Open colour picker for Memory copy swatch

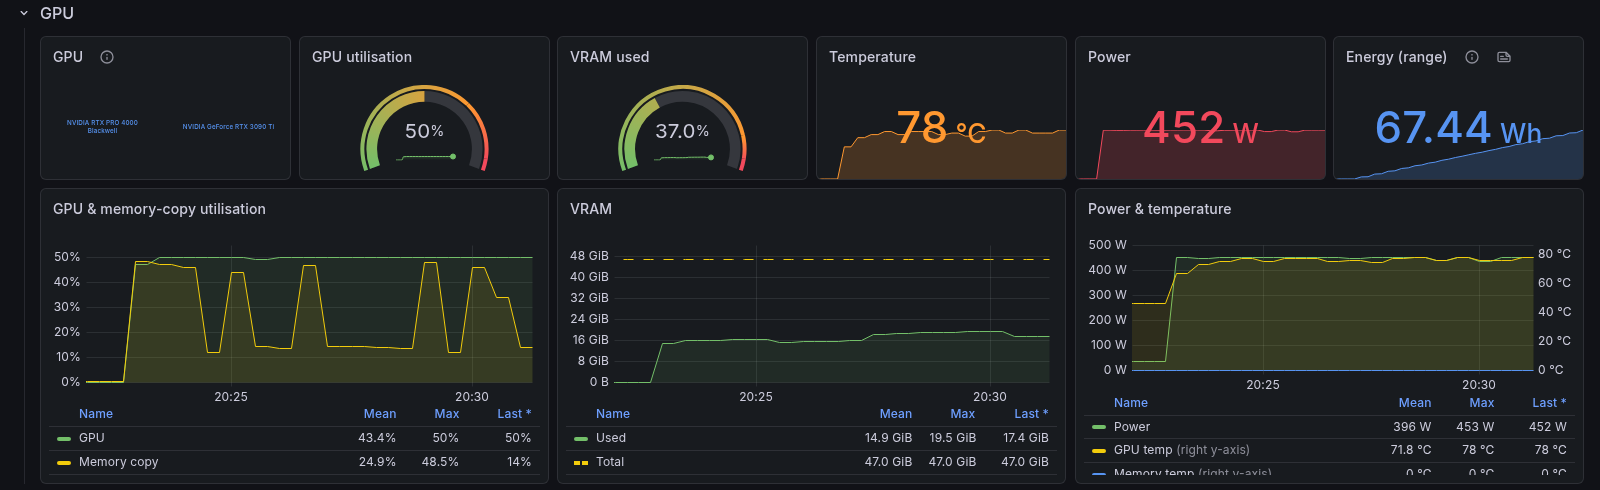[x=64, y=462]
